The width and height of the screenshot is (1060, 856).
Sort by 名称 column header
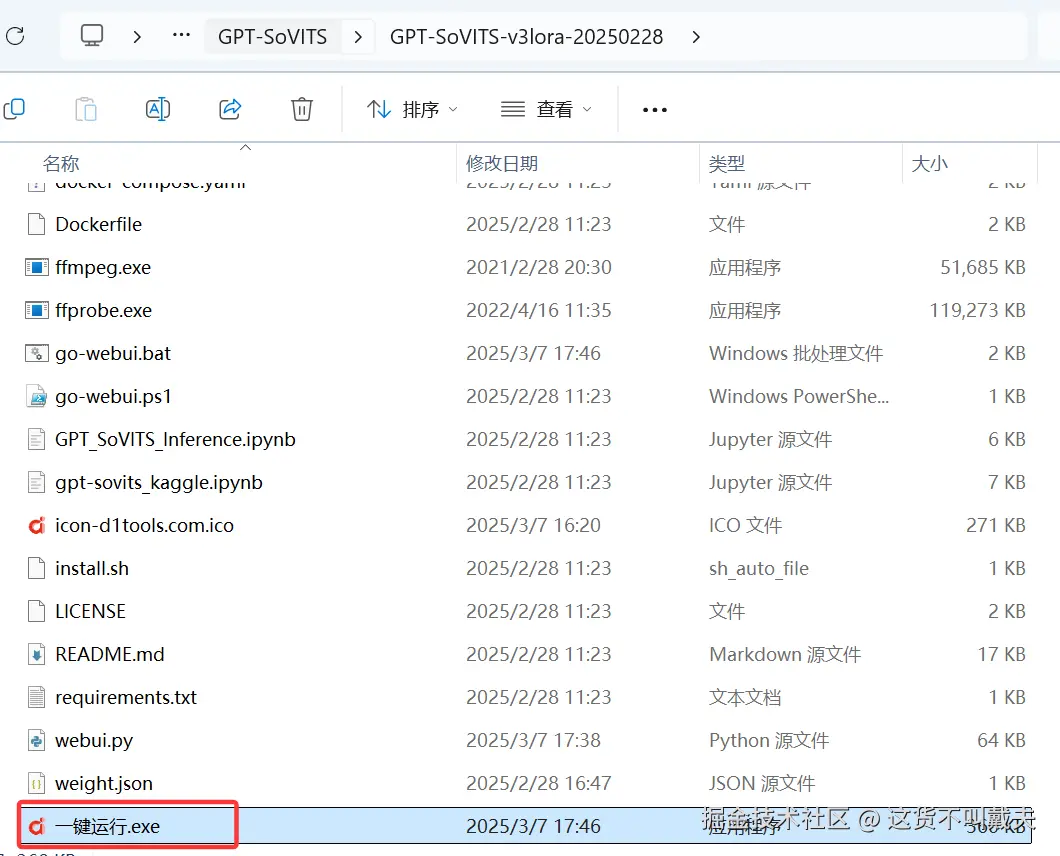(x=61, y=163)
